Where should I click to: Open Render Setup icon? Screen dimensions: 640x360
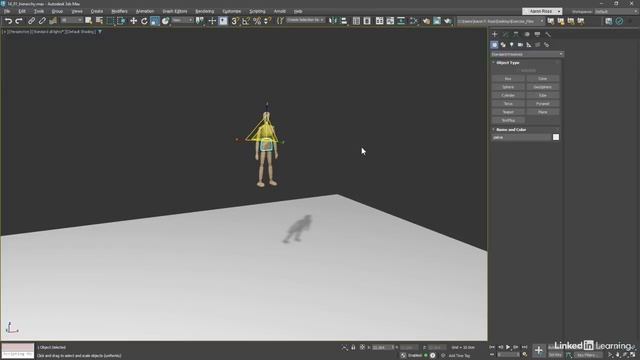point(426,21)
